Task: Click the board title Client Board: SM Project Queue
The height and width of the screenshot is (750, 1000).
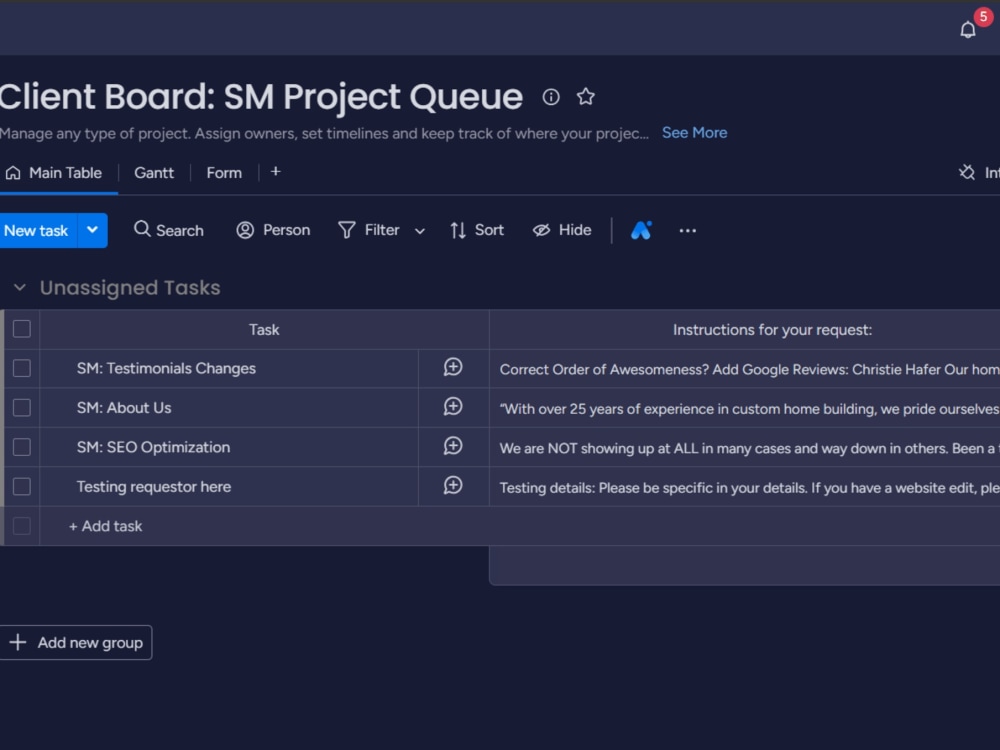Action: (261, 97)
